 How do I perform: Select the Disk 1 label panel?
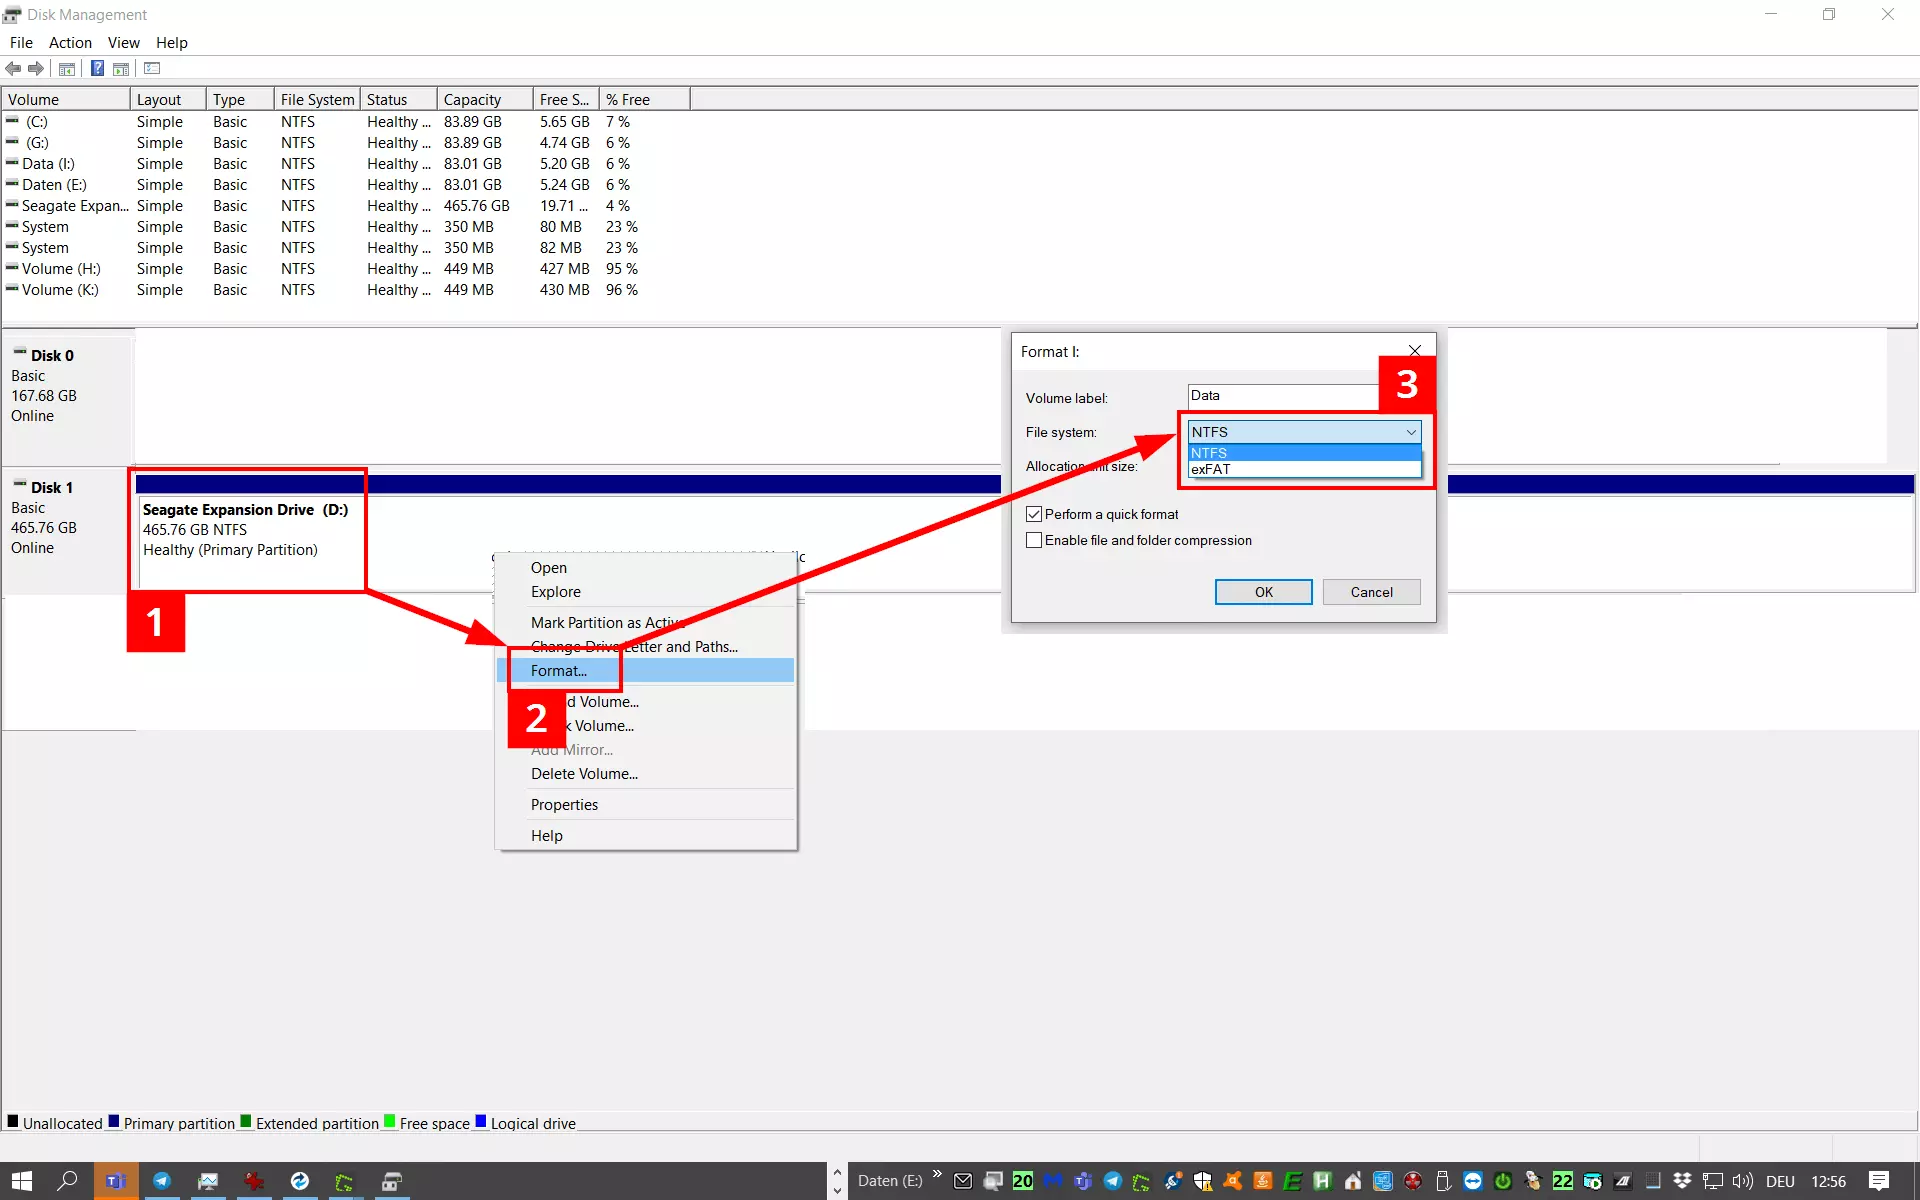pos(68,530)
